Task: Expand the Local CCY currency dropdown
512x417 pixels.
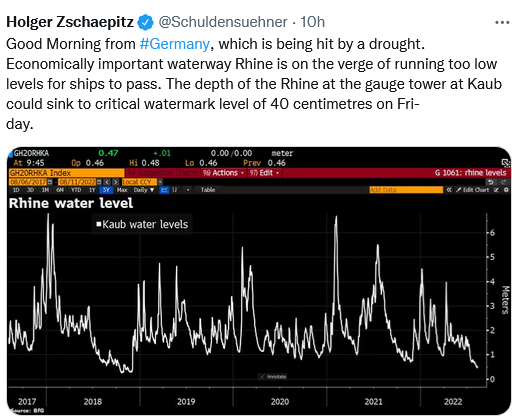Action: pos(160,182)
